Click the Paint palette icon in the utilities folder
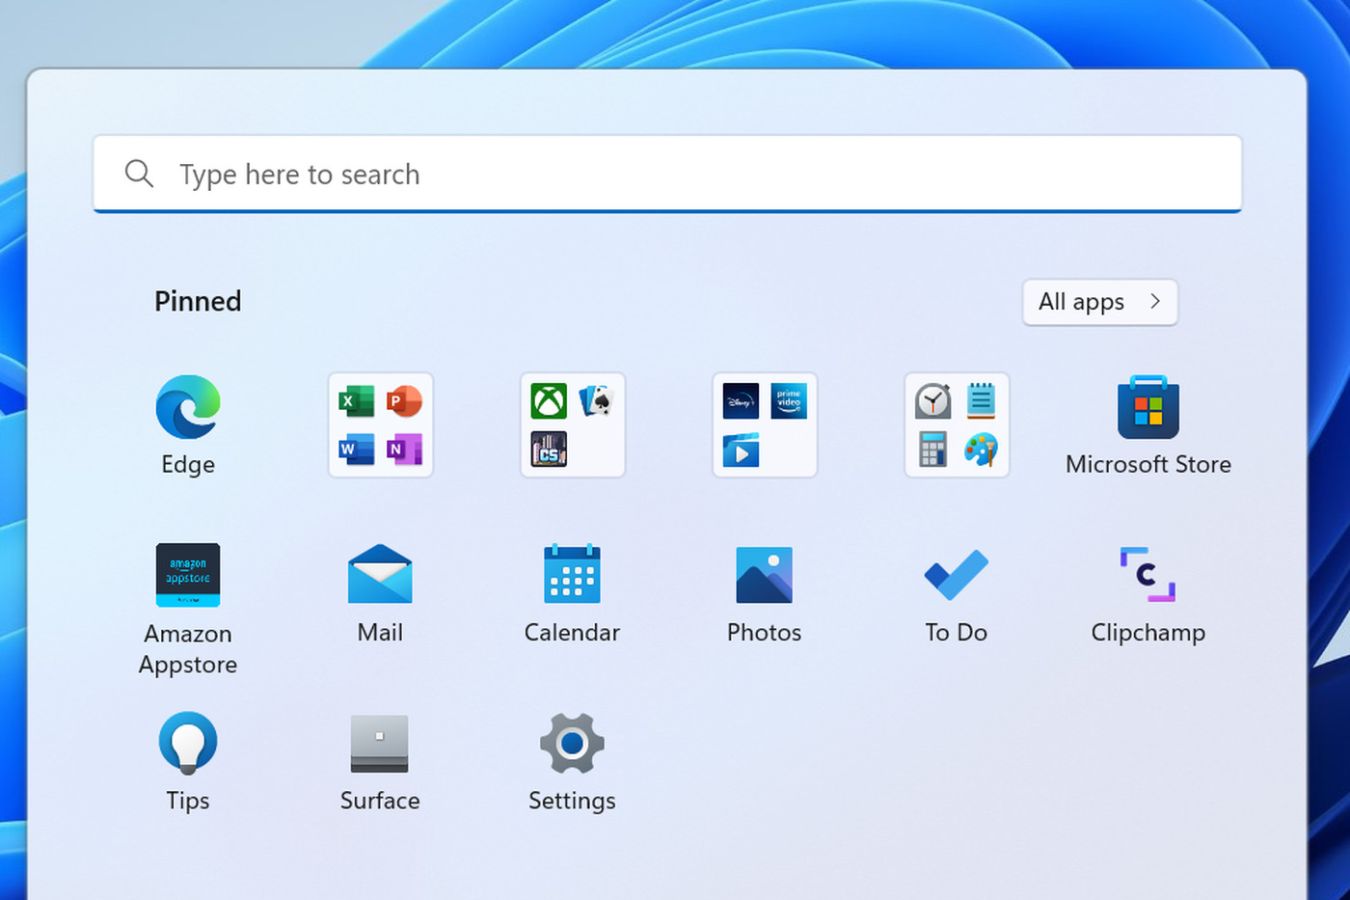 pos(980,449)
